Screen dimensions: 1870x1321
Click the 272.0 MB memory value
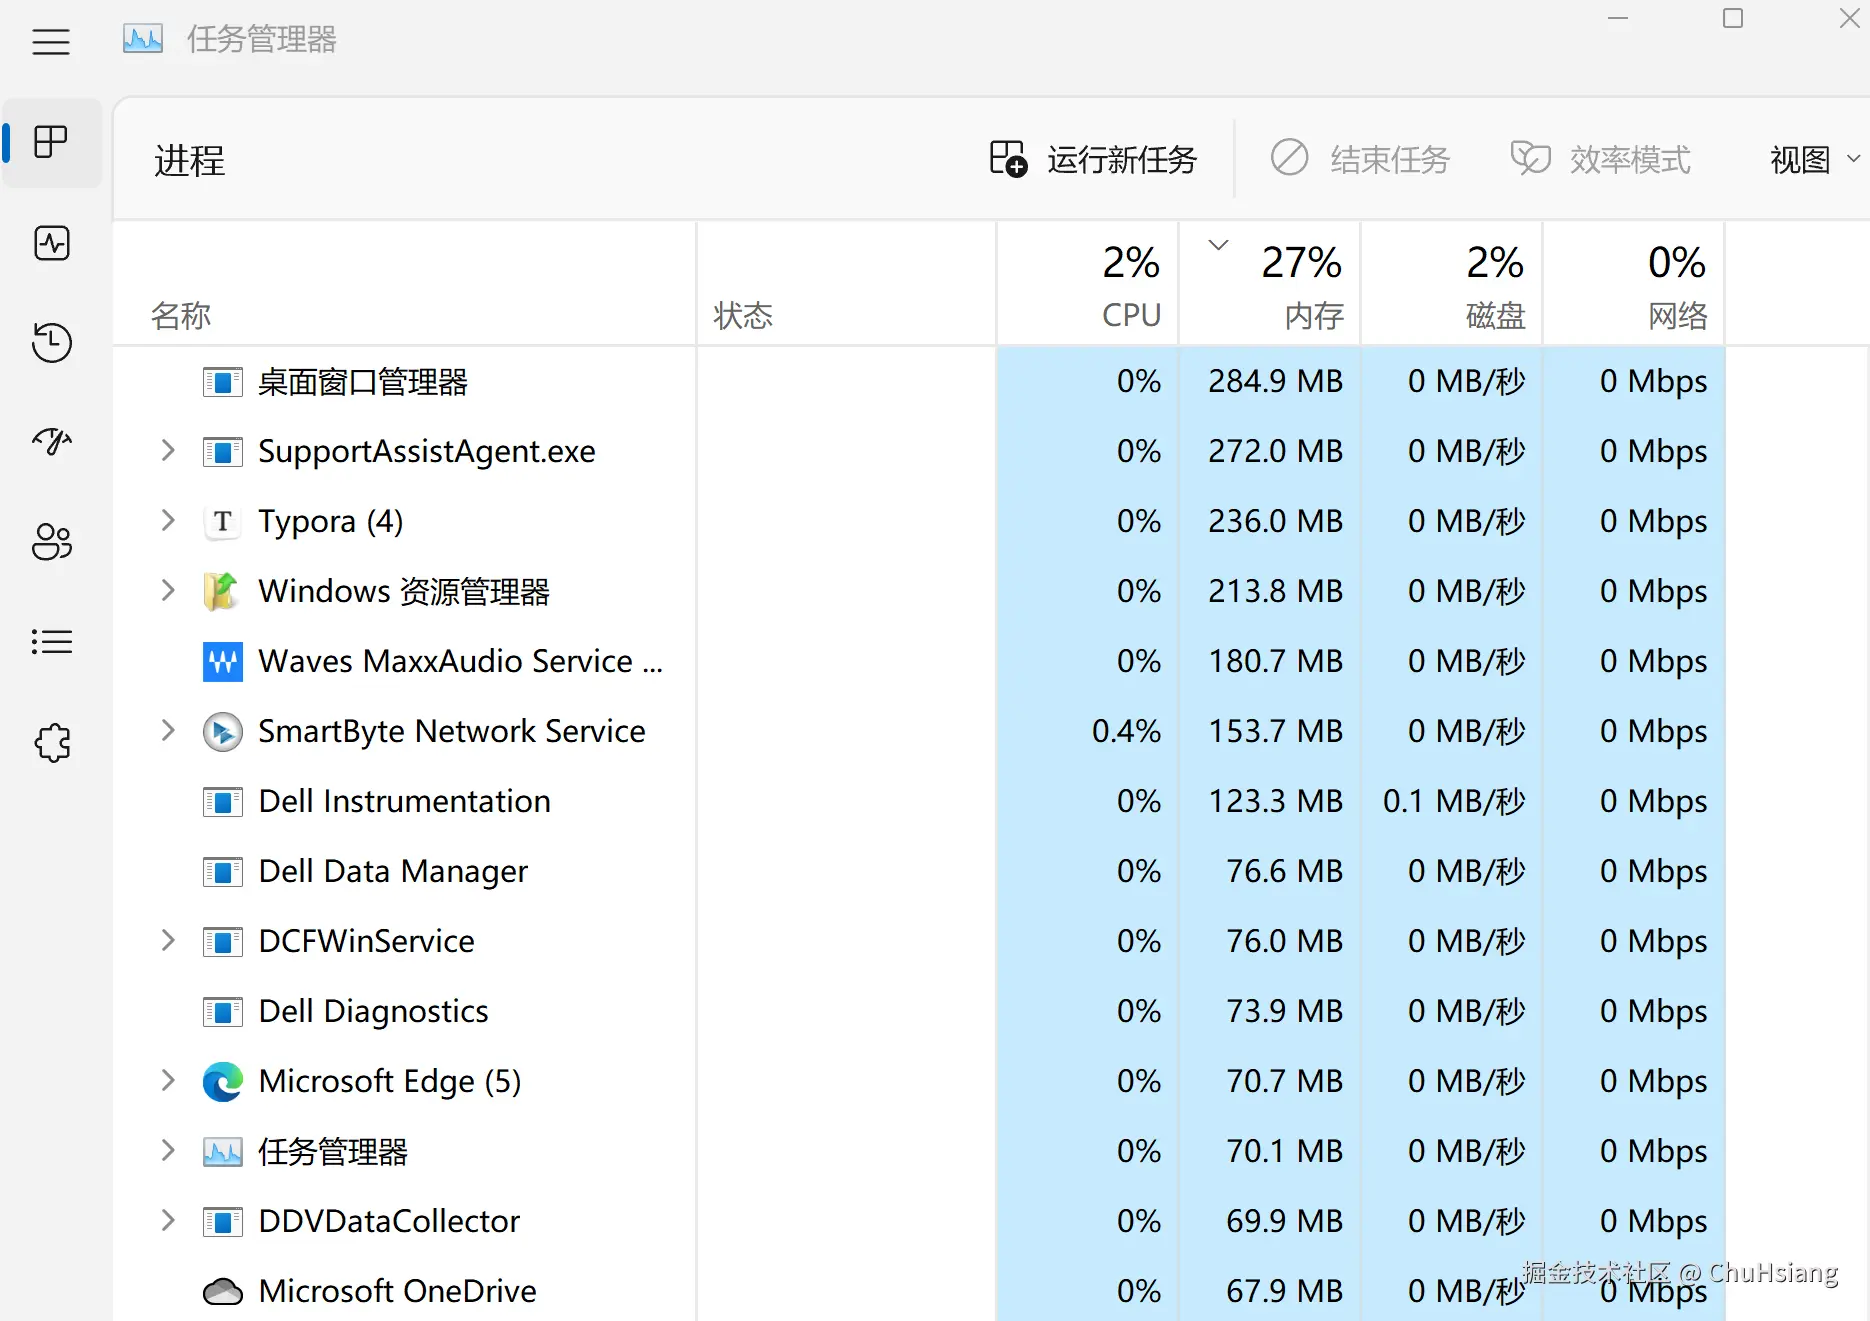pyautogui.click(x=1275, y=451)
